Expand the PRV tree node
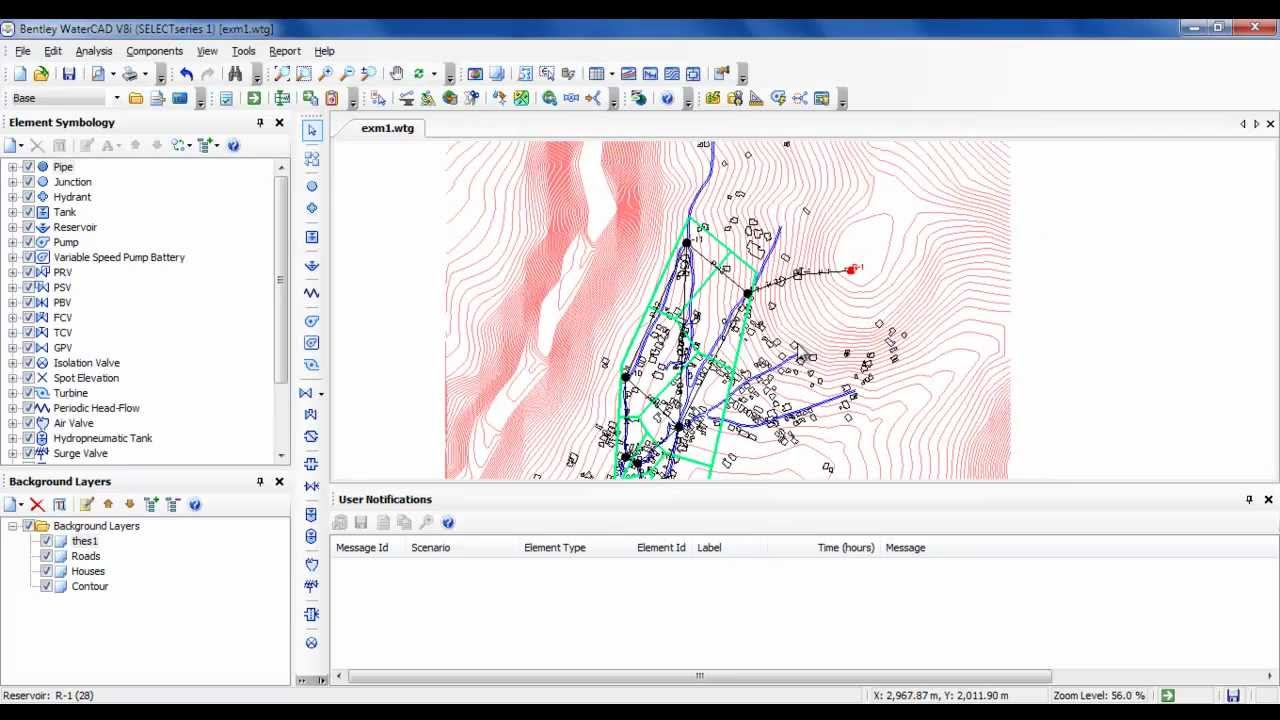The width and height of the screenshot is (1280, 720). click(12, 272)
